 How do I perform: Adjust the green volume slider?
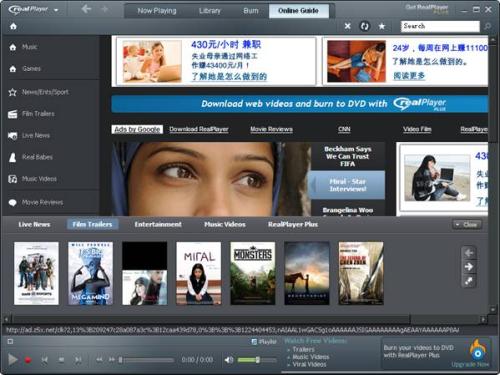257,360
